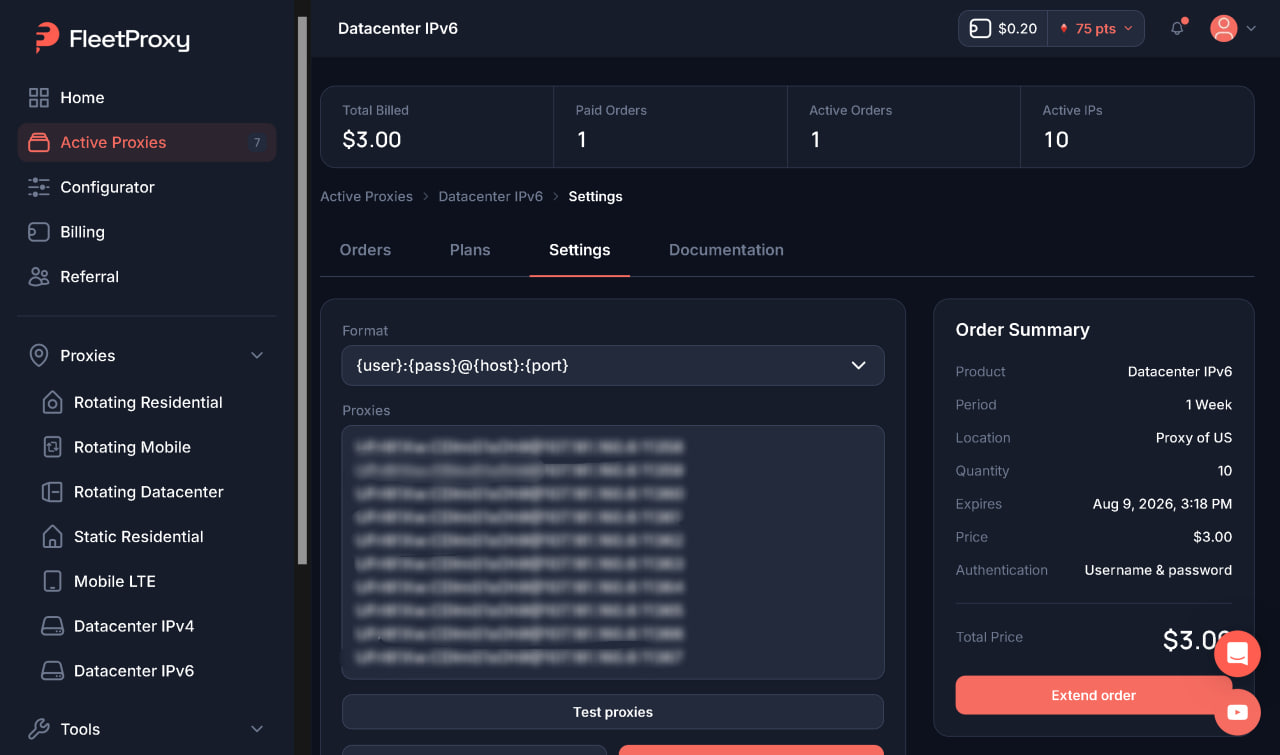The image size is (1280, 755).
Task: Click the Datacenter IPv6 page title
Action: (398, 29)
